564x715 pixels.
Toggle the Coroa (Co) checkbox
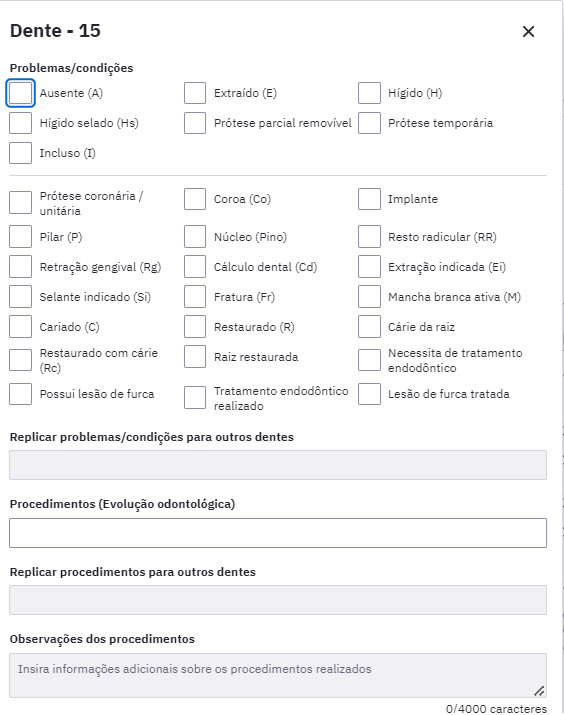[x=195, y=199]
